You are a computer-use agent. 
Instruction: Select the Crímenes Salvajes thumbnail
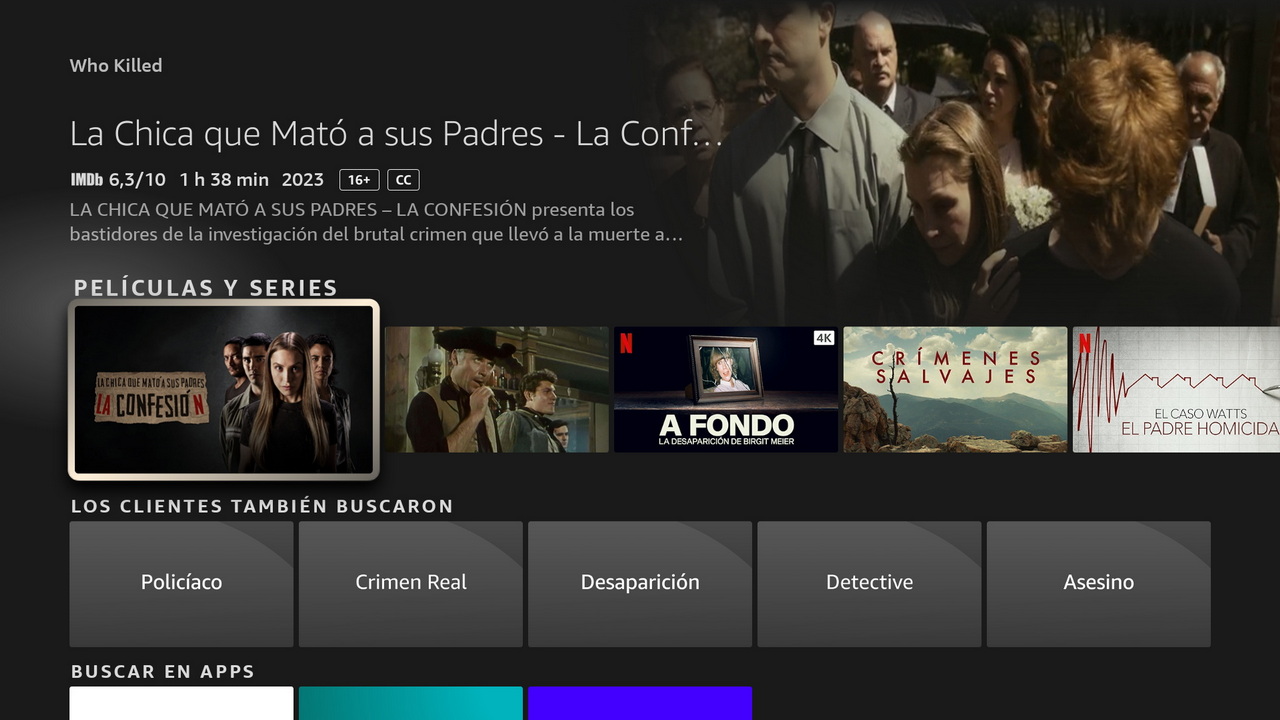pyautogui.click(x=955, y=389)
